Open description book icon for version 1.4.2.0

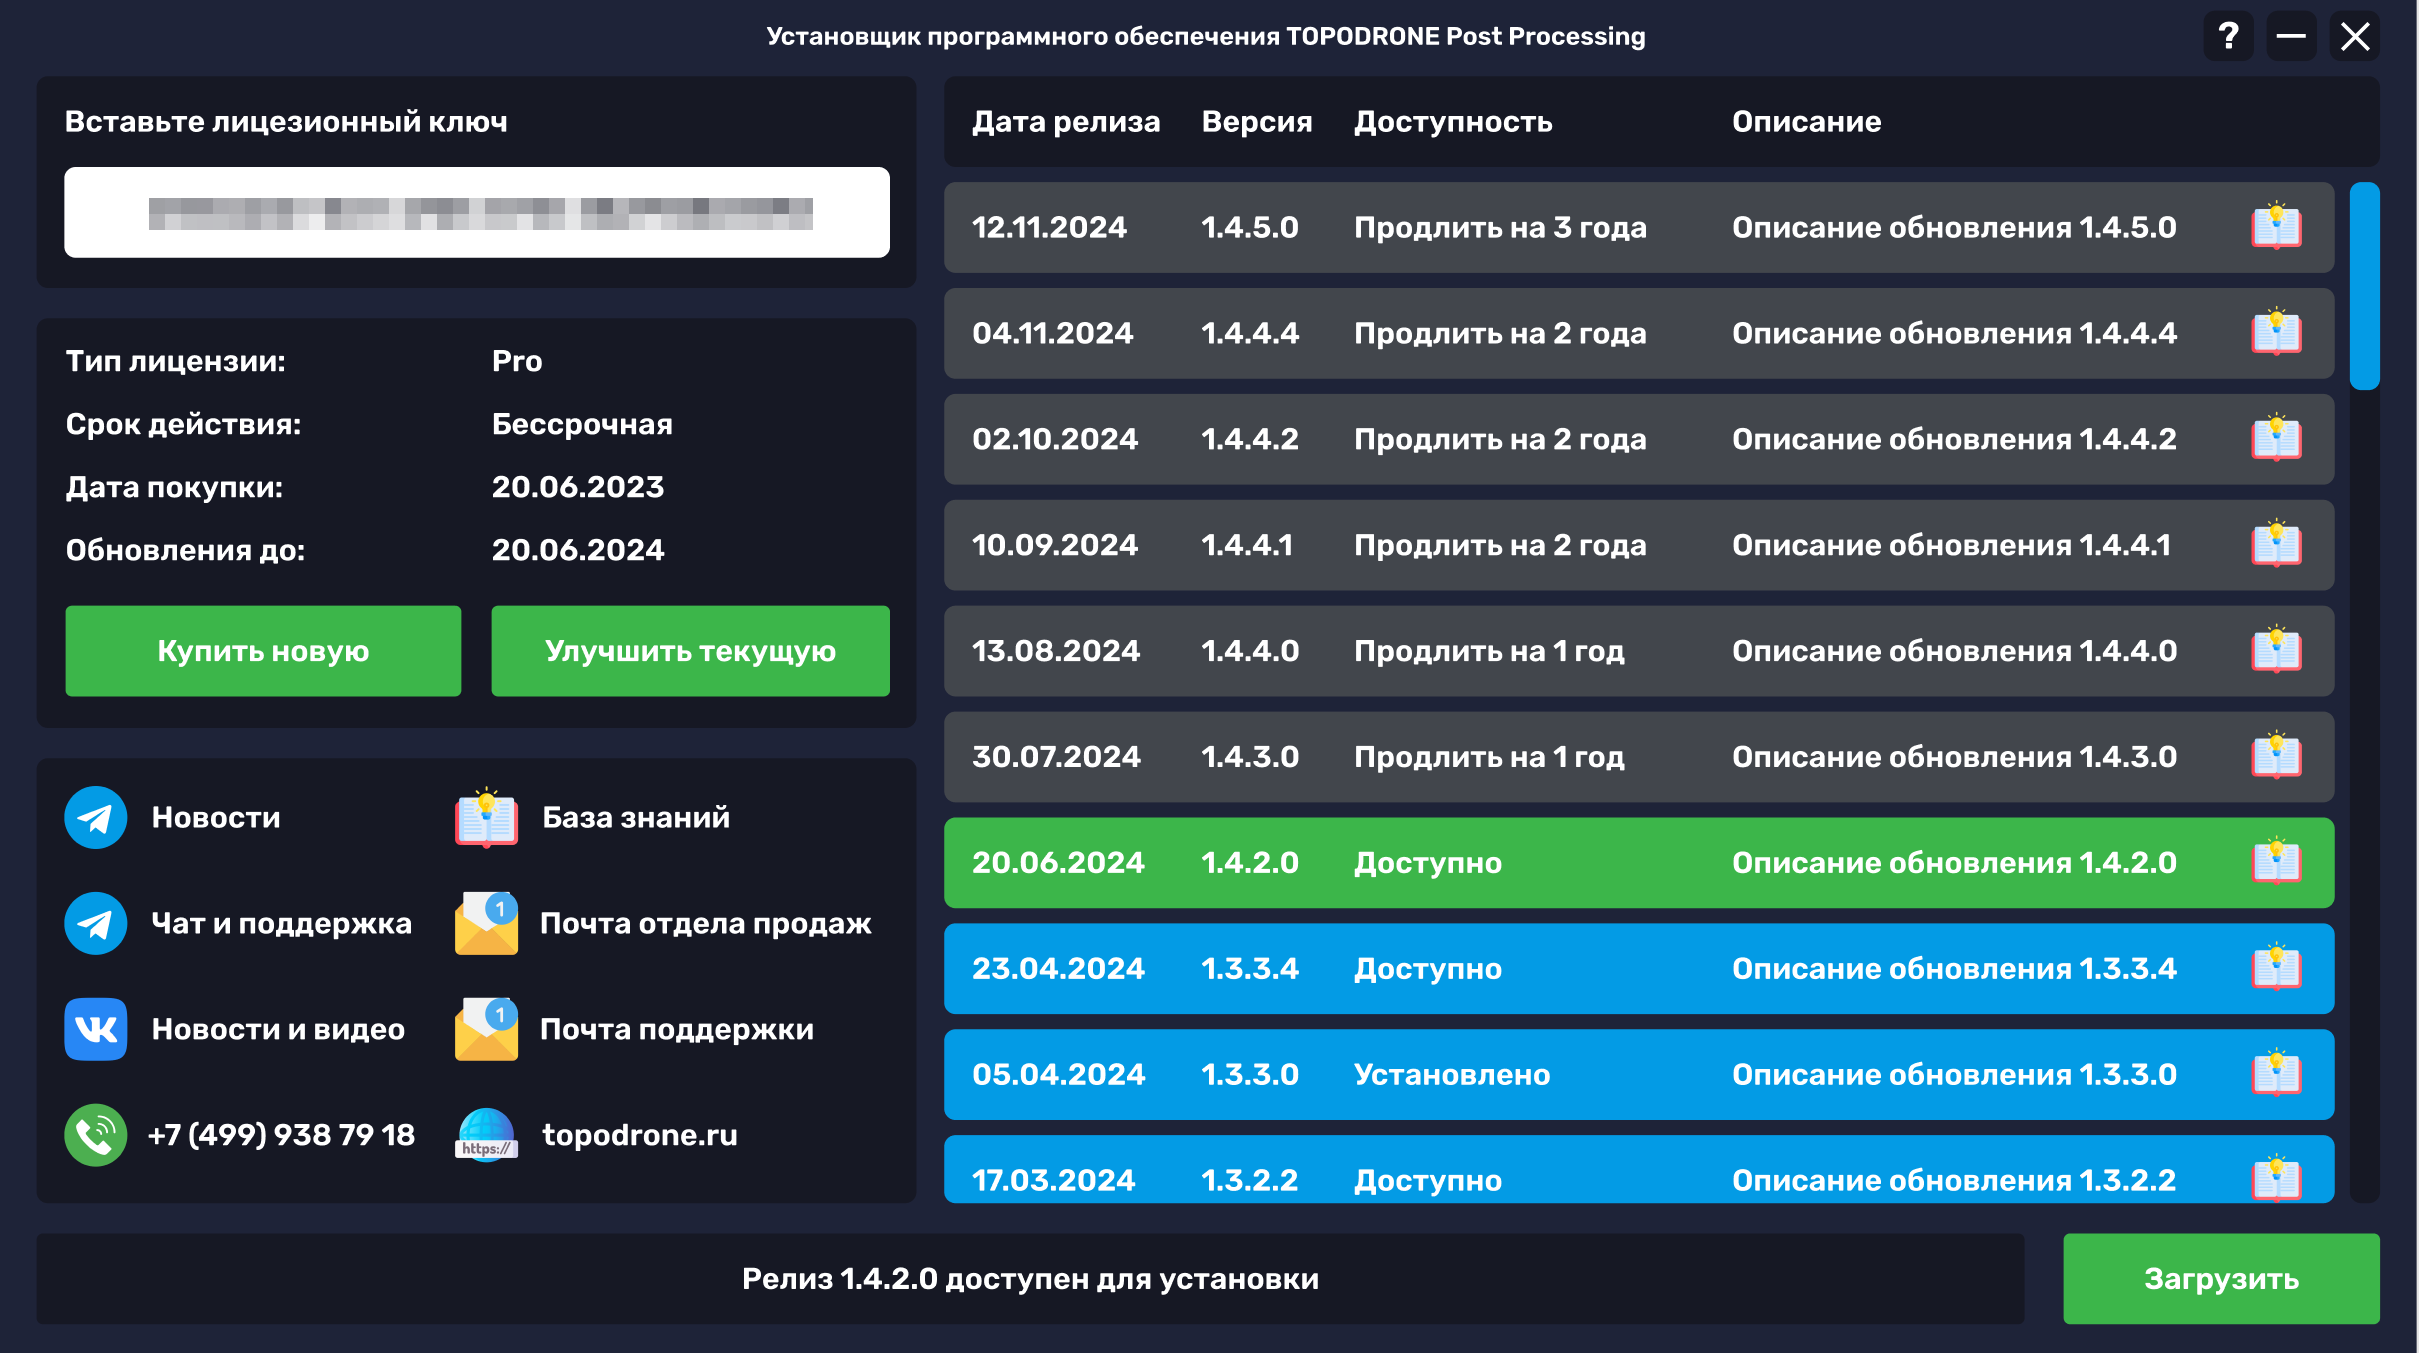pos(2276,863)
